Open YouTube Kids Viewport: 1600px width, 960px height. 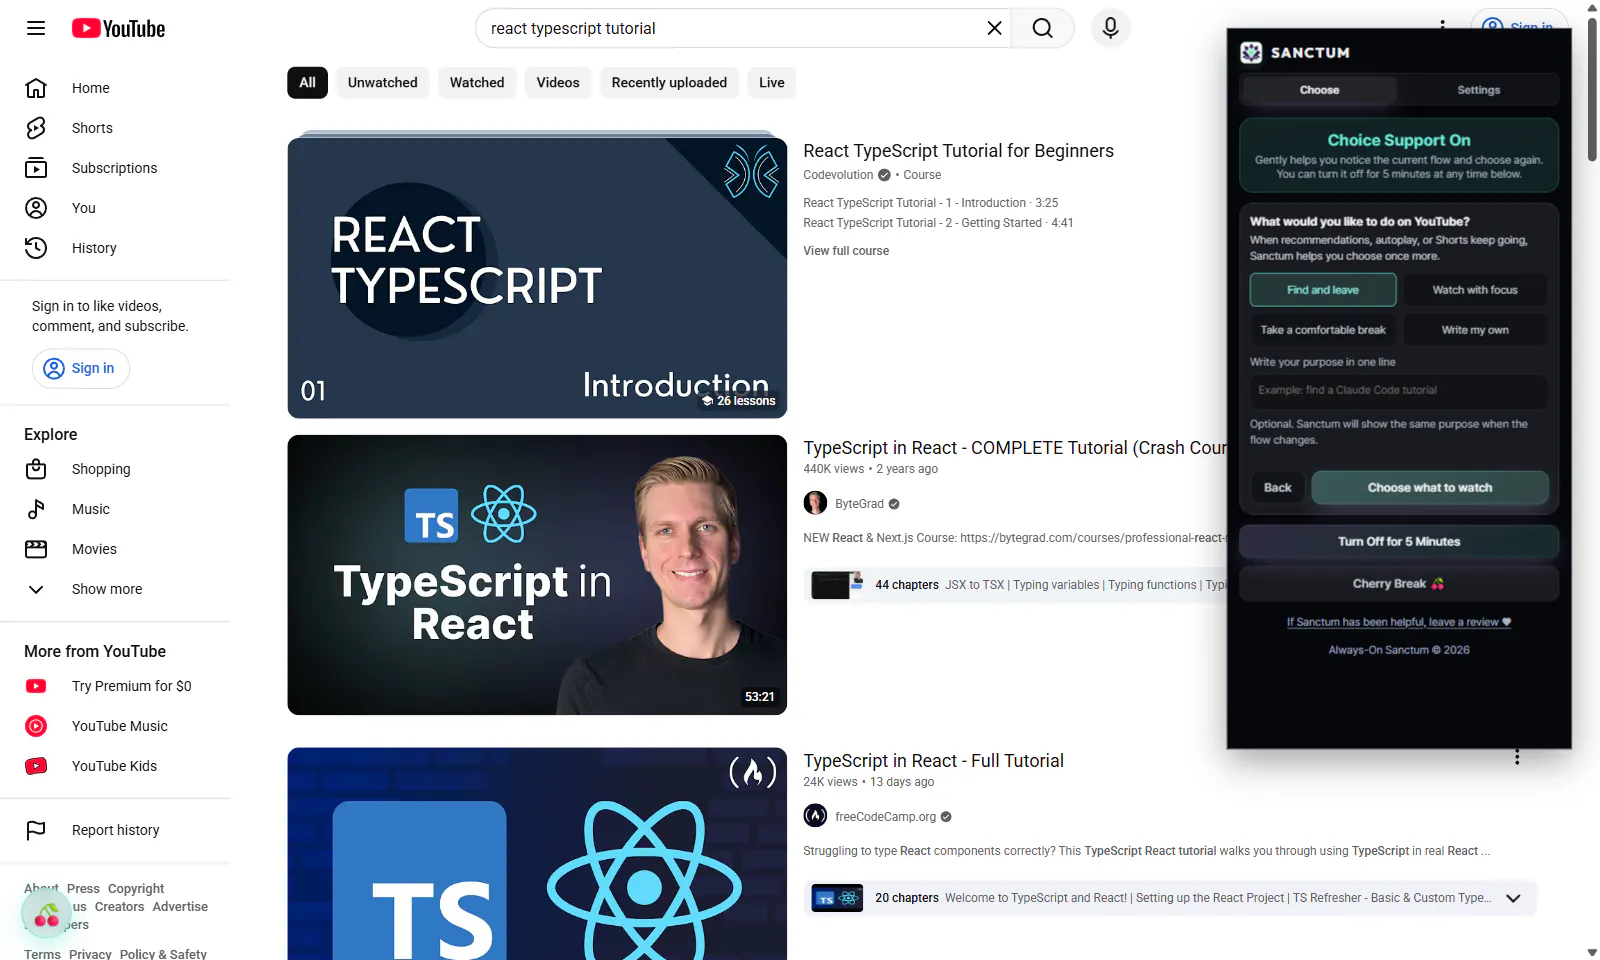(115, 766)
